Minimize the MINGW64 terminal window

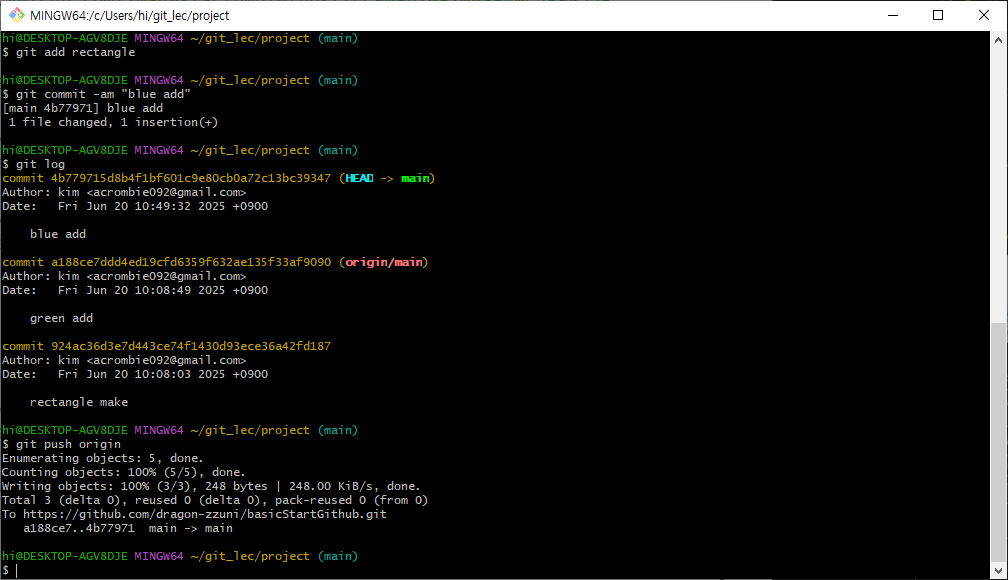(893, 15)
